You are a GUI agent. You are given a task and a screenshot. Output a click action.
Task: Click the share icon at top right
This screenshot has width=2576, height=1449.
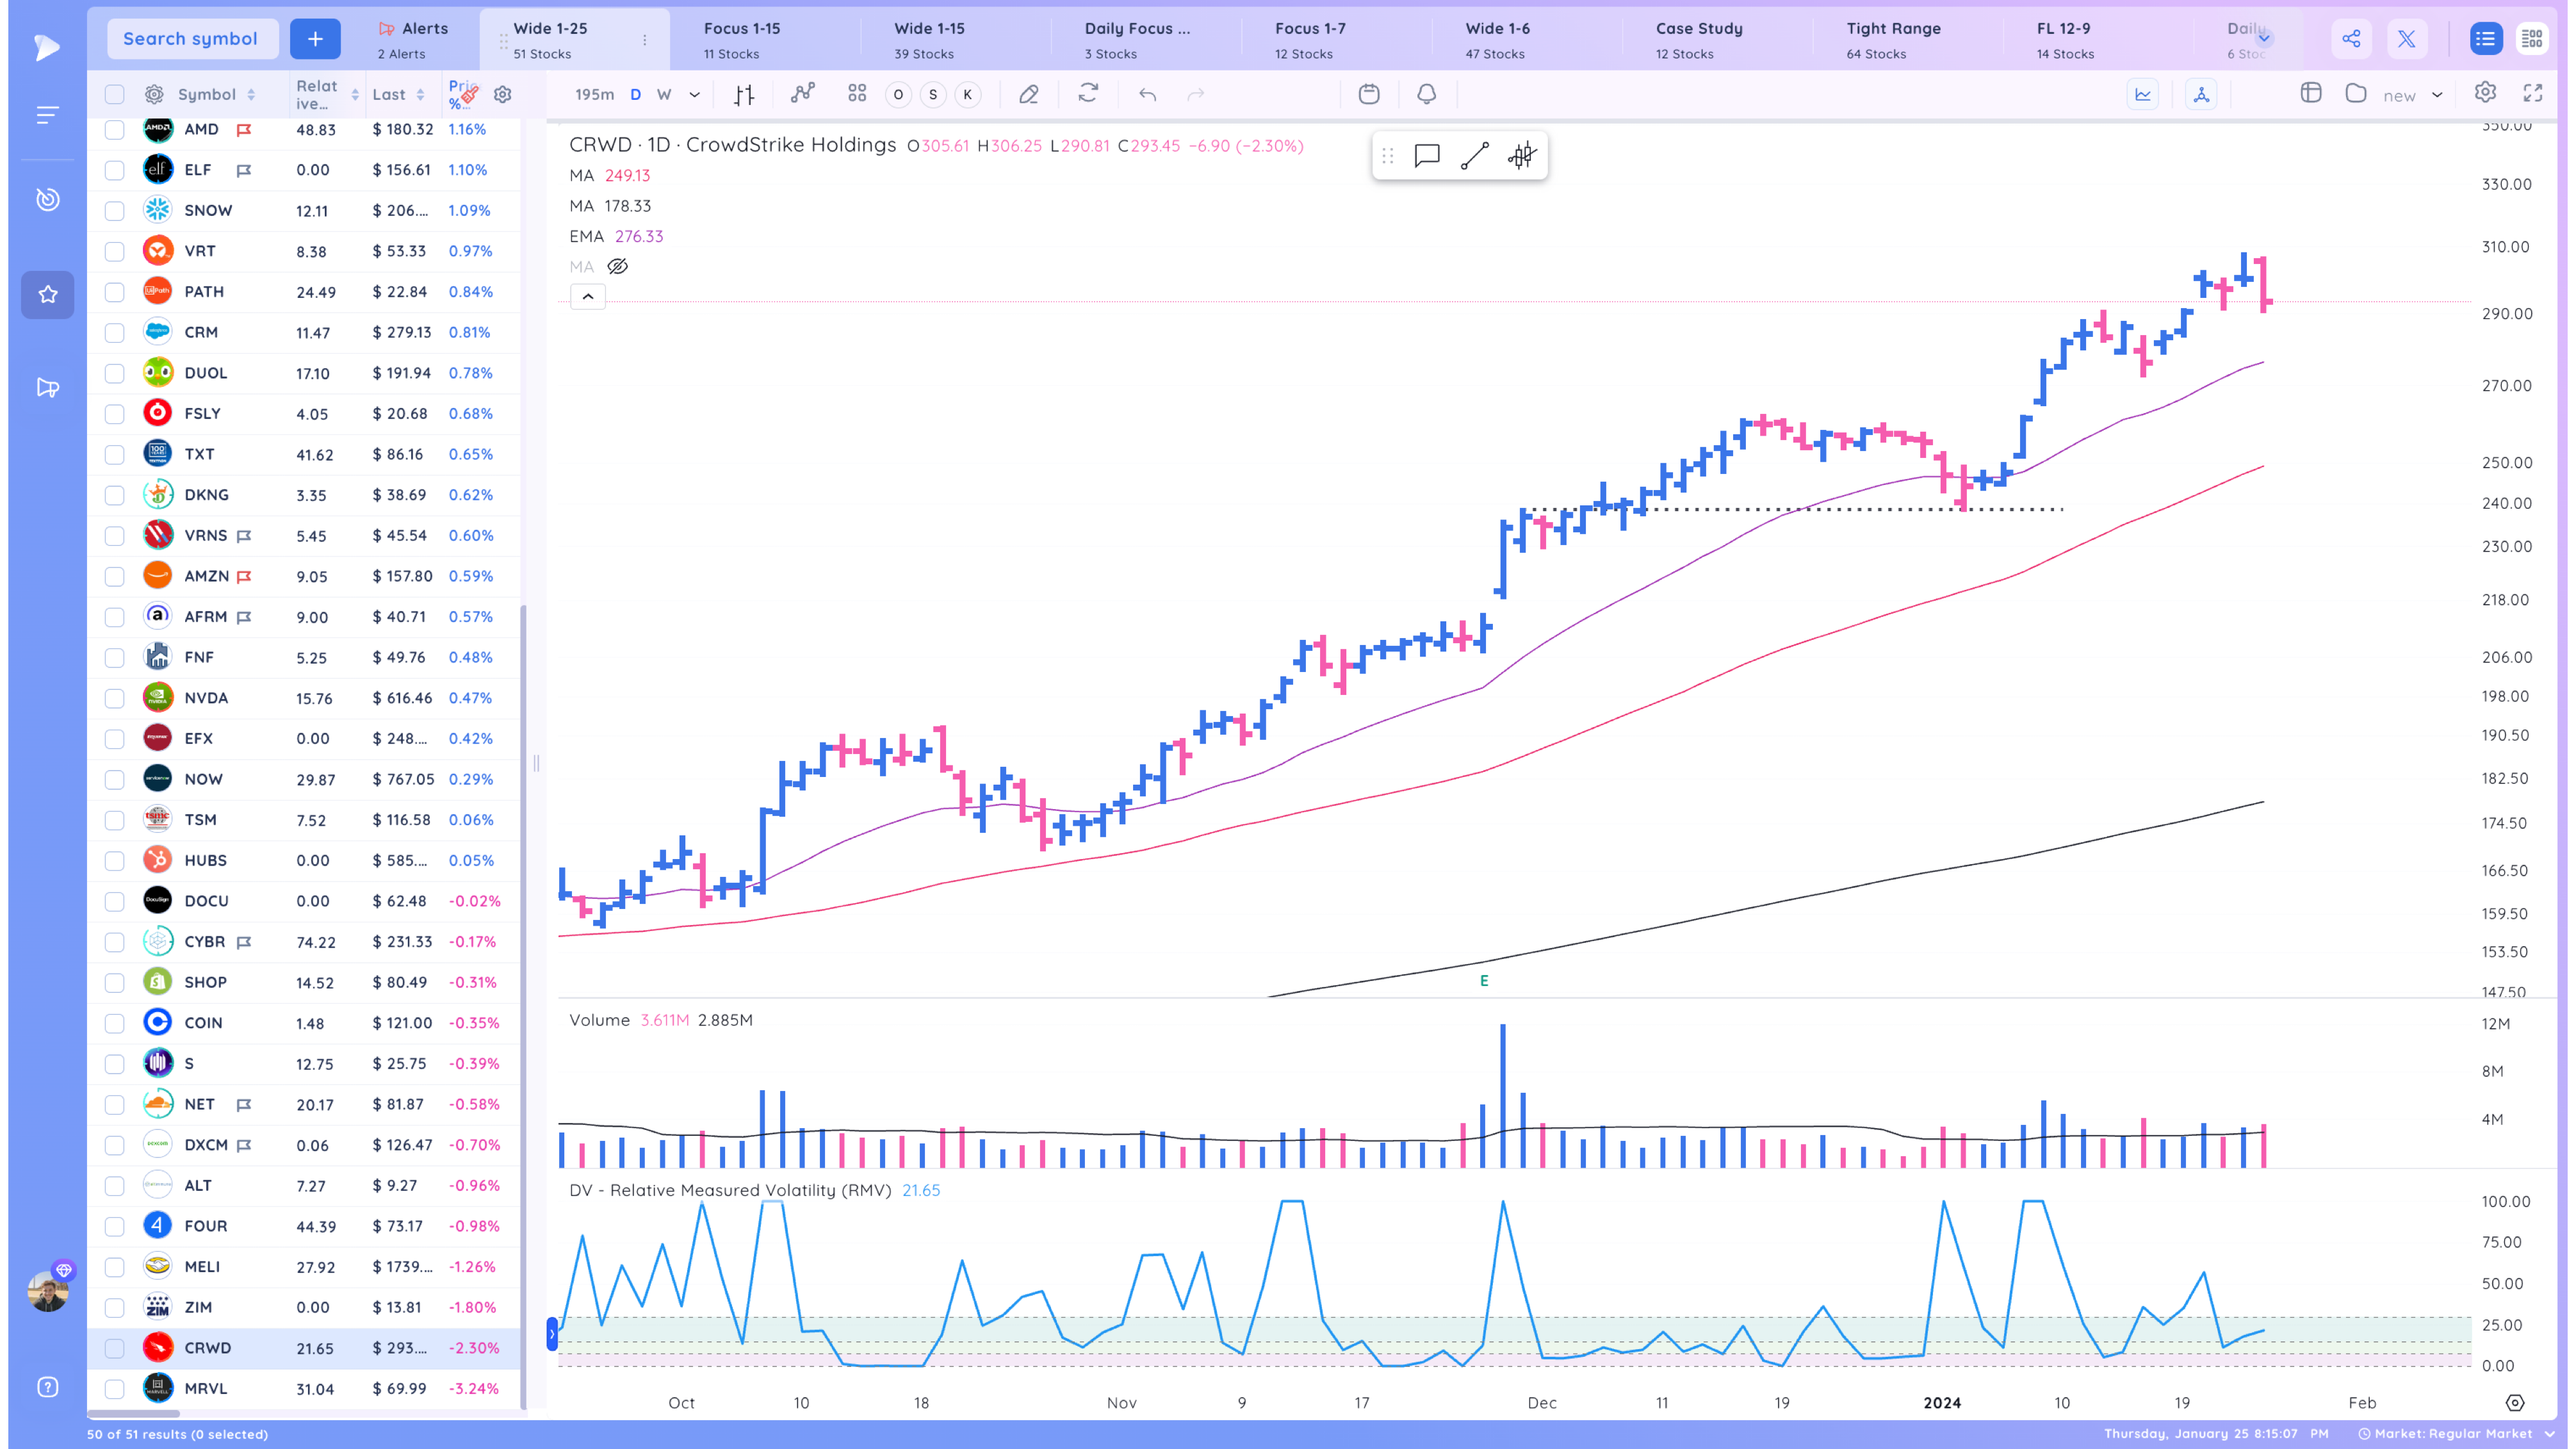(2351, 39)
